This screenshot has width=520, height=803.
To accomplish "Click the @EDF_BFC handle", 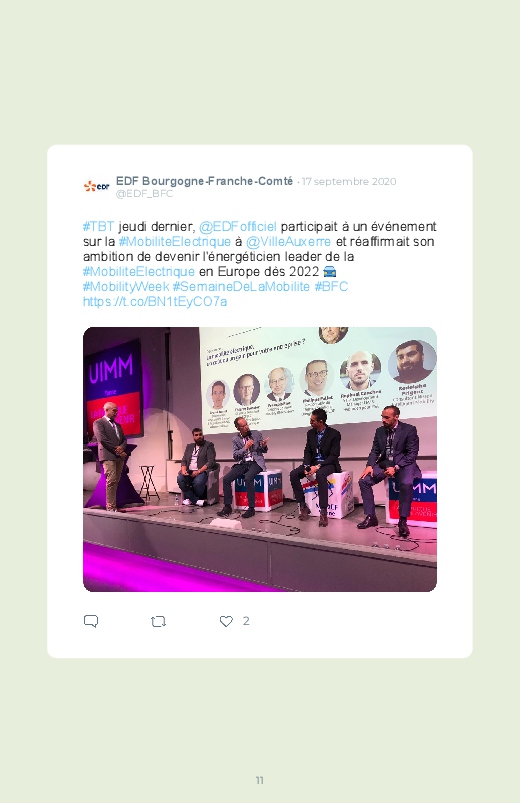I will coord(144,194).
